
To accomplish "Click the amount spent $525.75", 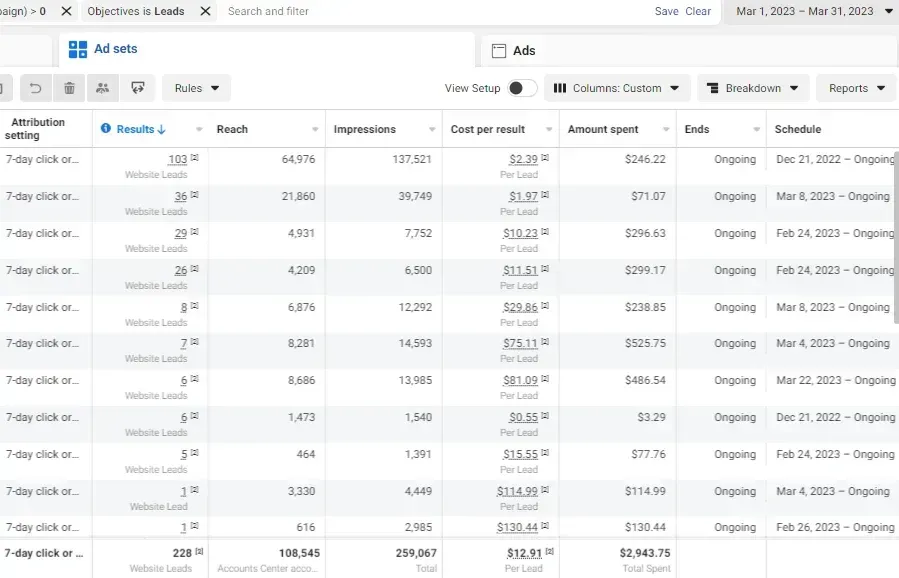I will pyautogui.click(x=645, y=343).
